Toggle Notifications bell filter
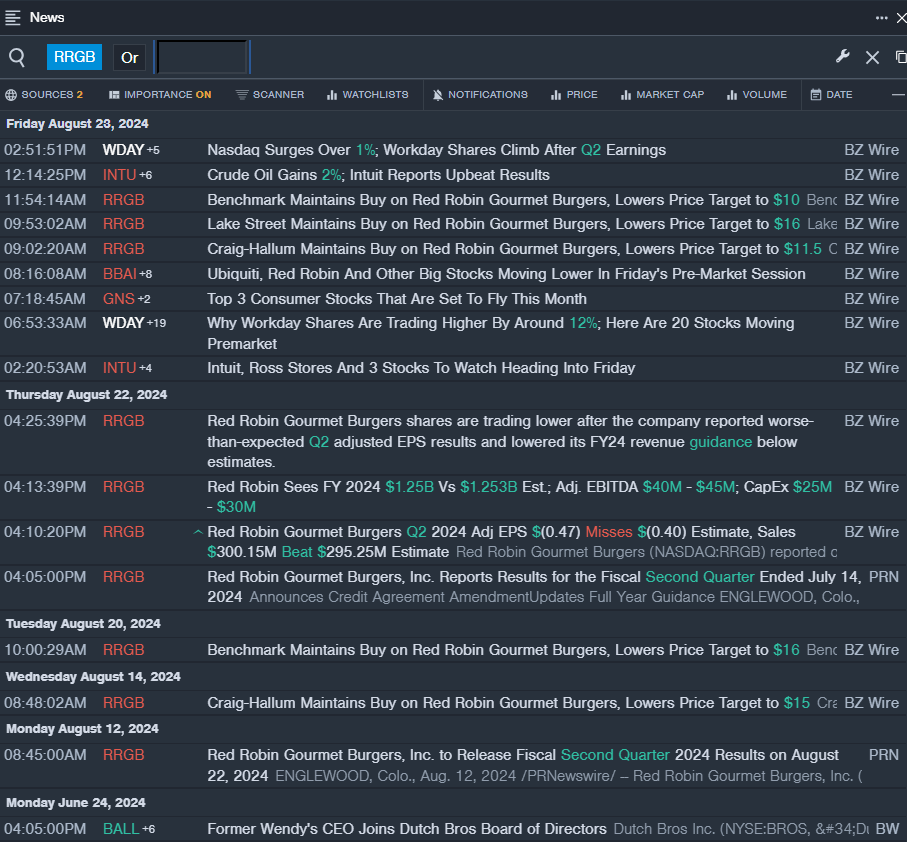 480,95
